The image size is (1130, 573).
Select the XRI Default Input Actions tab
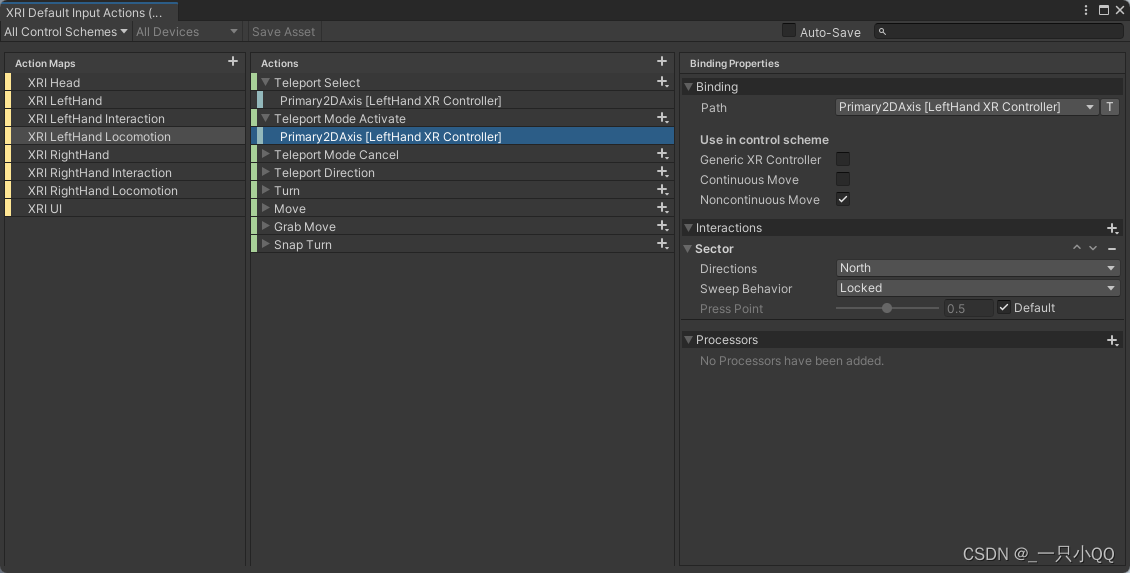[89, 12]
